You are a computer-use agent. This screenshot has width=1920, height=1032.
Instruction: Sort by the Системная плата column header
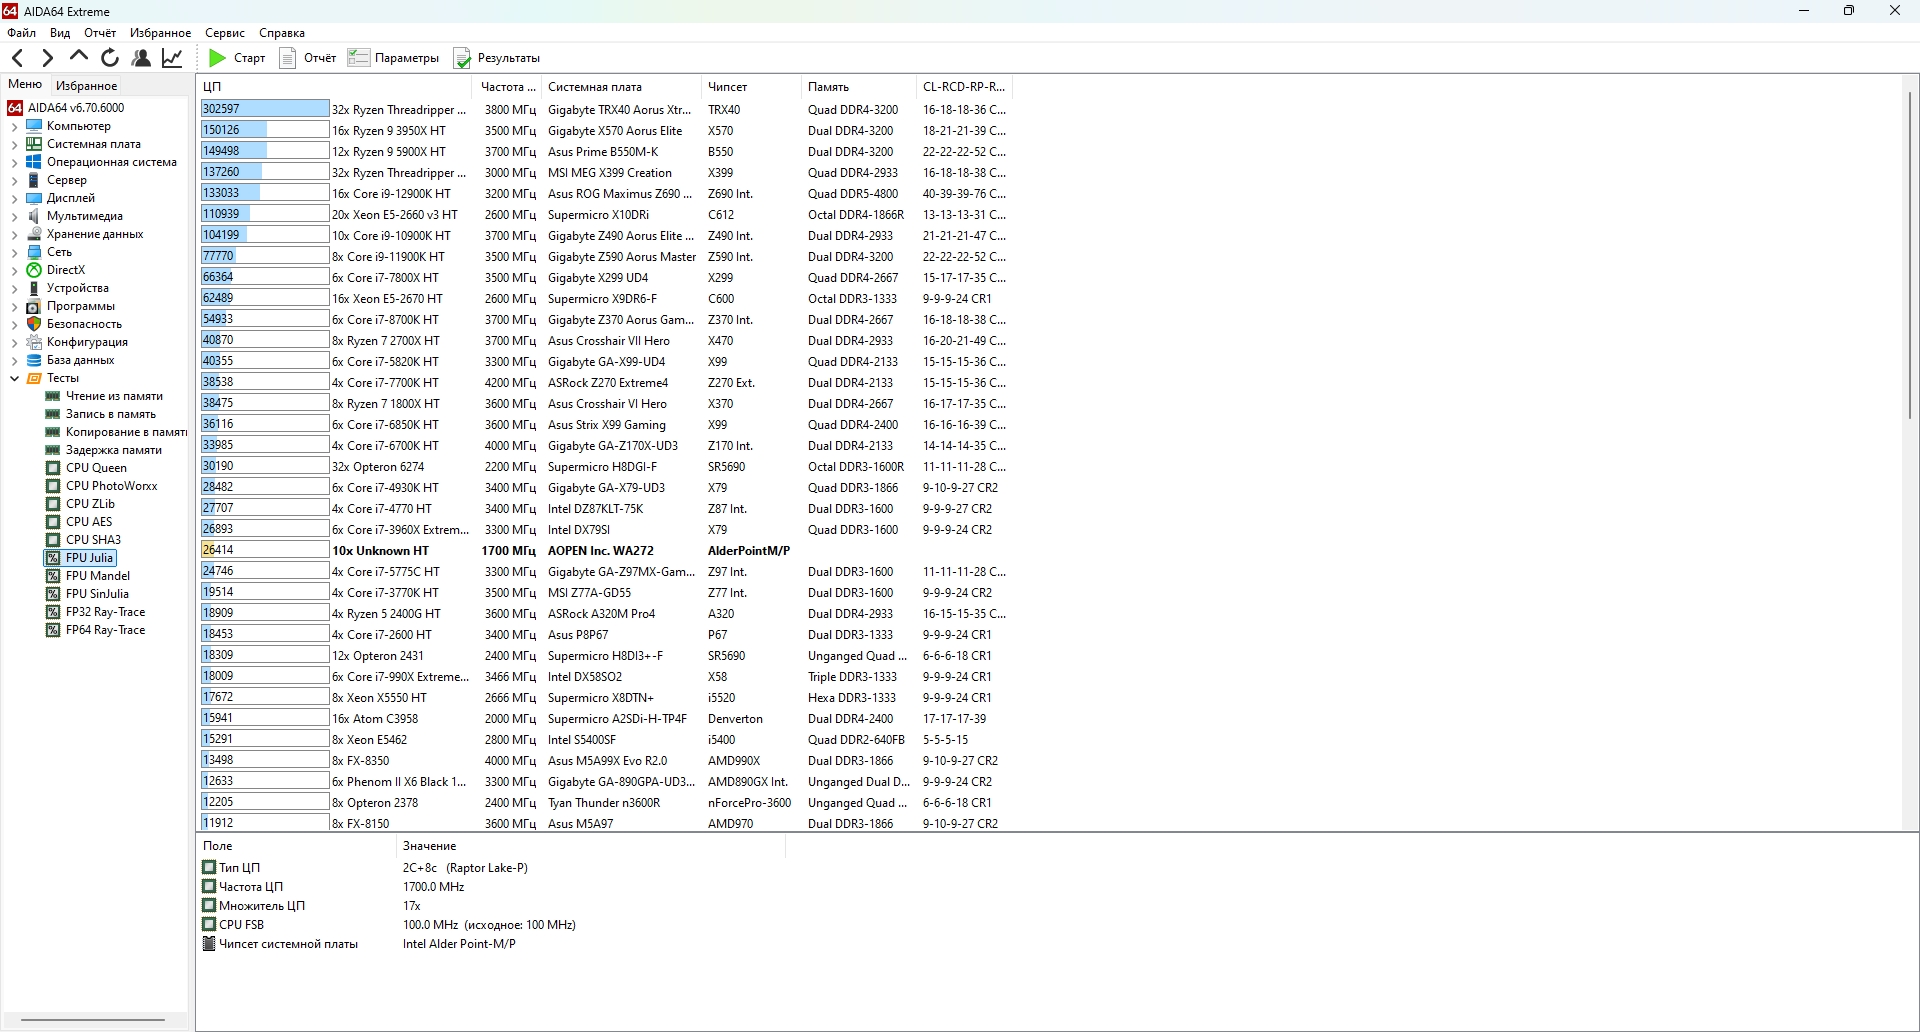point(622,87)
